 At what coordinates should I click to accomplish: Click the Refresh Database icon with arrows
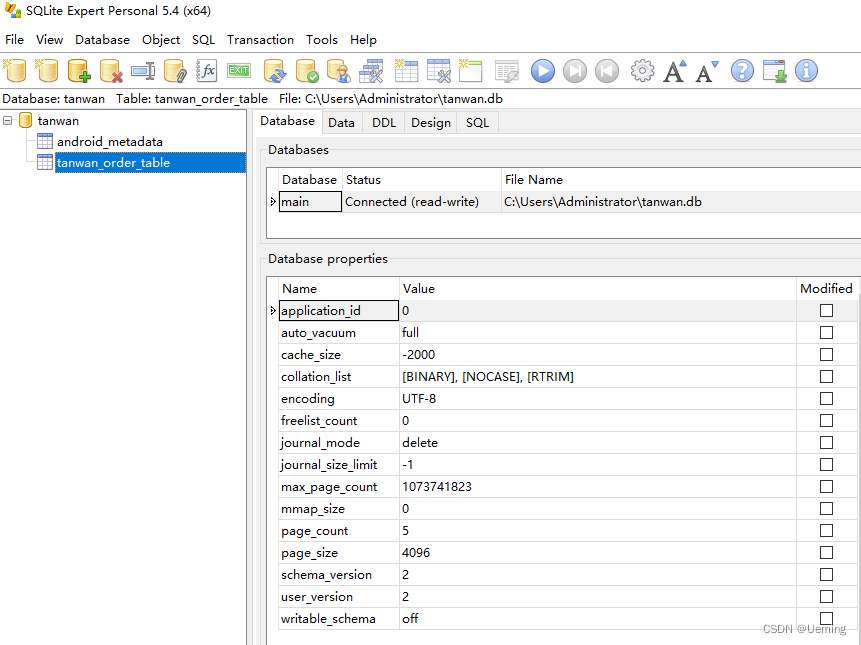275,71
